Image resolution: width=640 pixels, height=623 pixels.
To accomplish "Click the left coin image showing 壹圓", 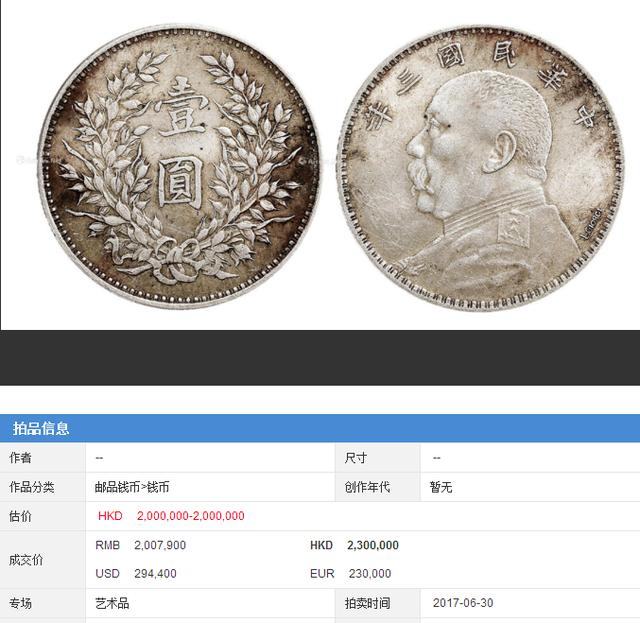I will [180, 166].
